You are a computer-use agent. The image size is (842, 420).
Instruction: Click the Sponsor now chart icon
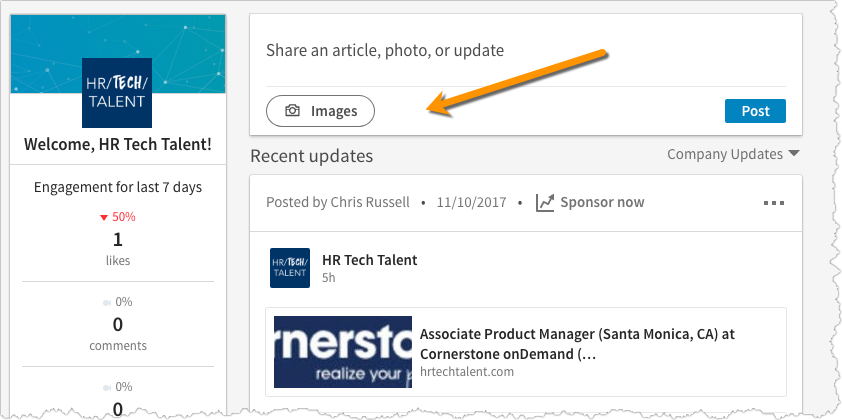(x=545, y=203)
